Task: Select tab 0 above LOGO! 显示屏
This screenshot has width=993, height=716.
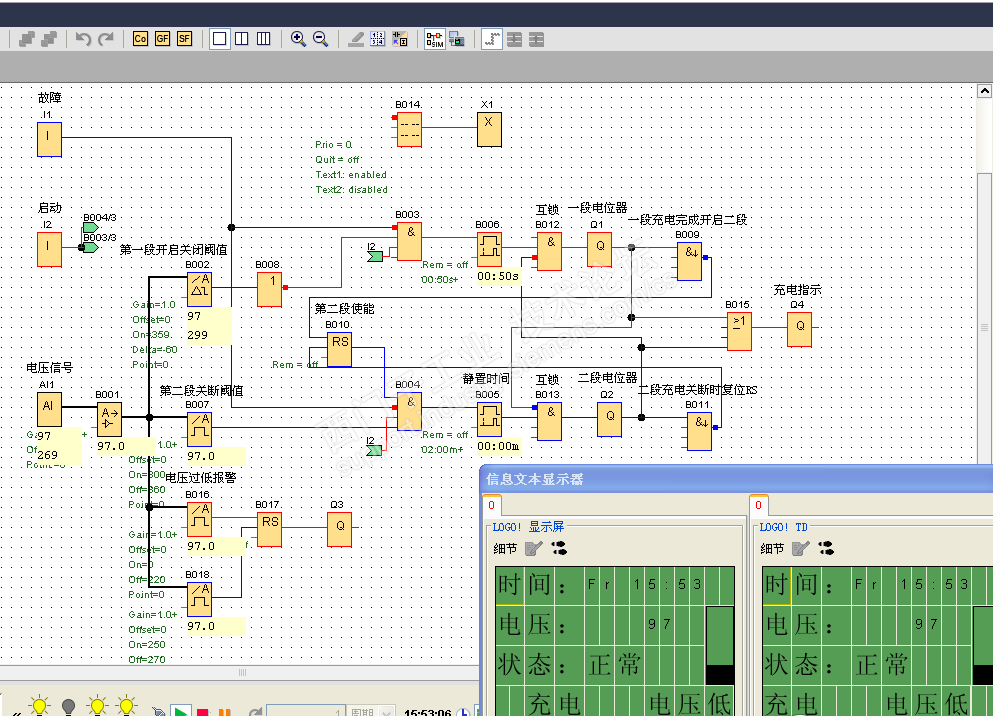Action: click(492, 506)
